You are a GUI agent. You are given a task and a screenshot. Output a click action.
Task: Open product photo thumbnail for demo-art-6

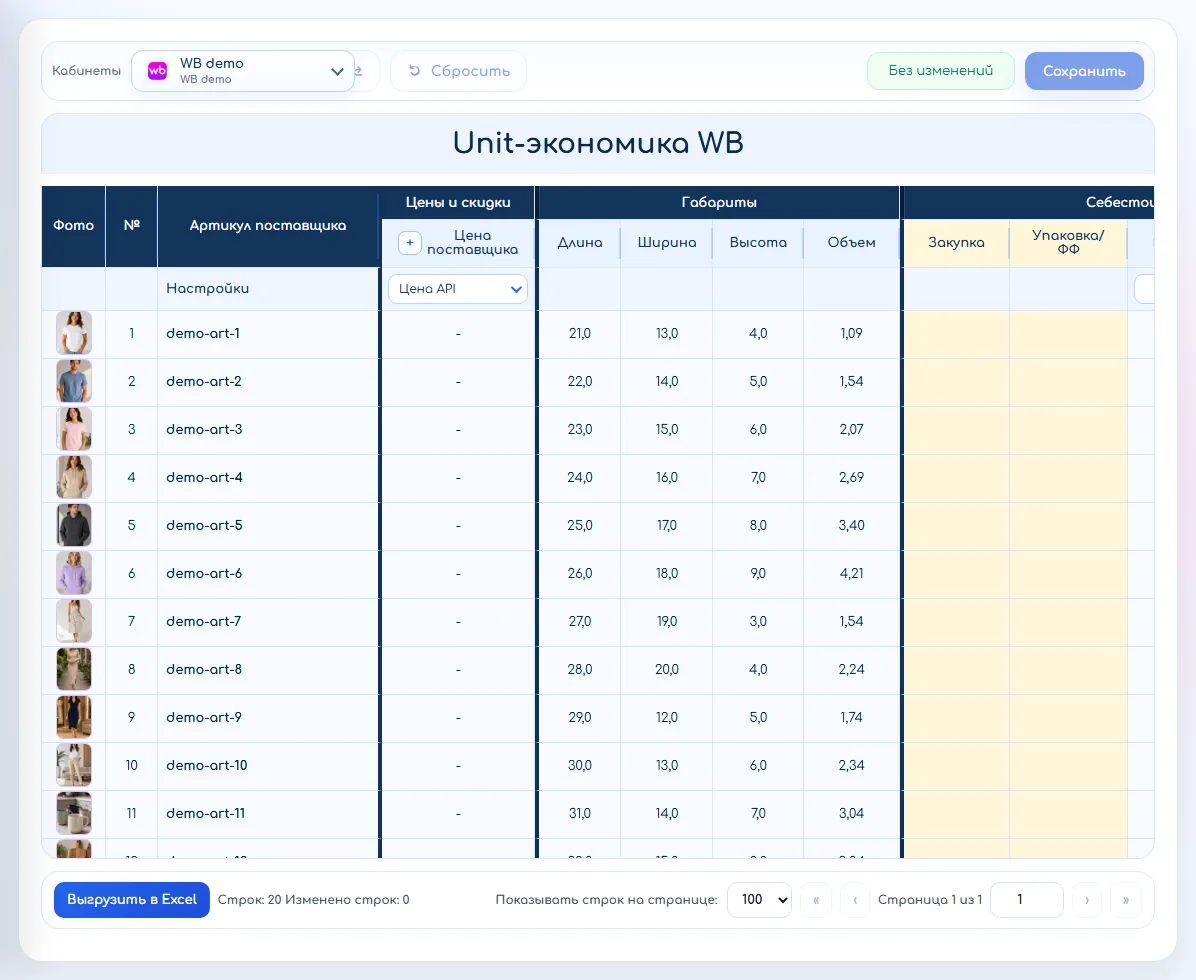tap(74, 573)
